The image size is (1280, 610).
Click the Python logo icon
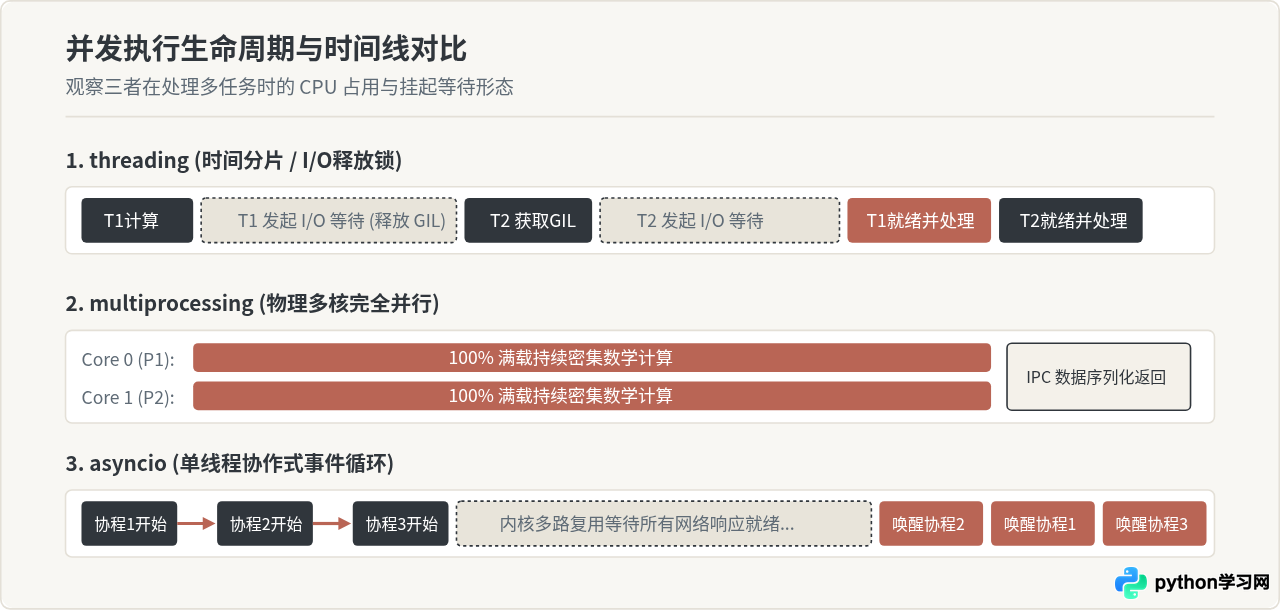click(x=1131, y=583)
